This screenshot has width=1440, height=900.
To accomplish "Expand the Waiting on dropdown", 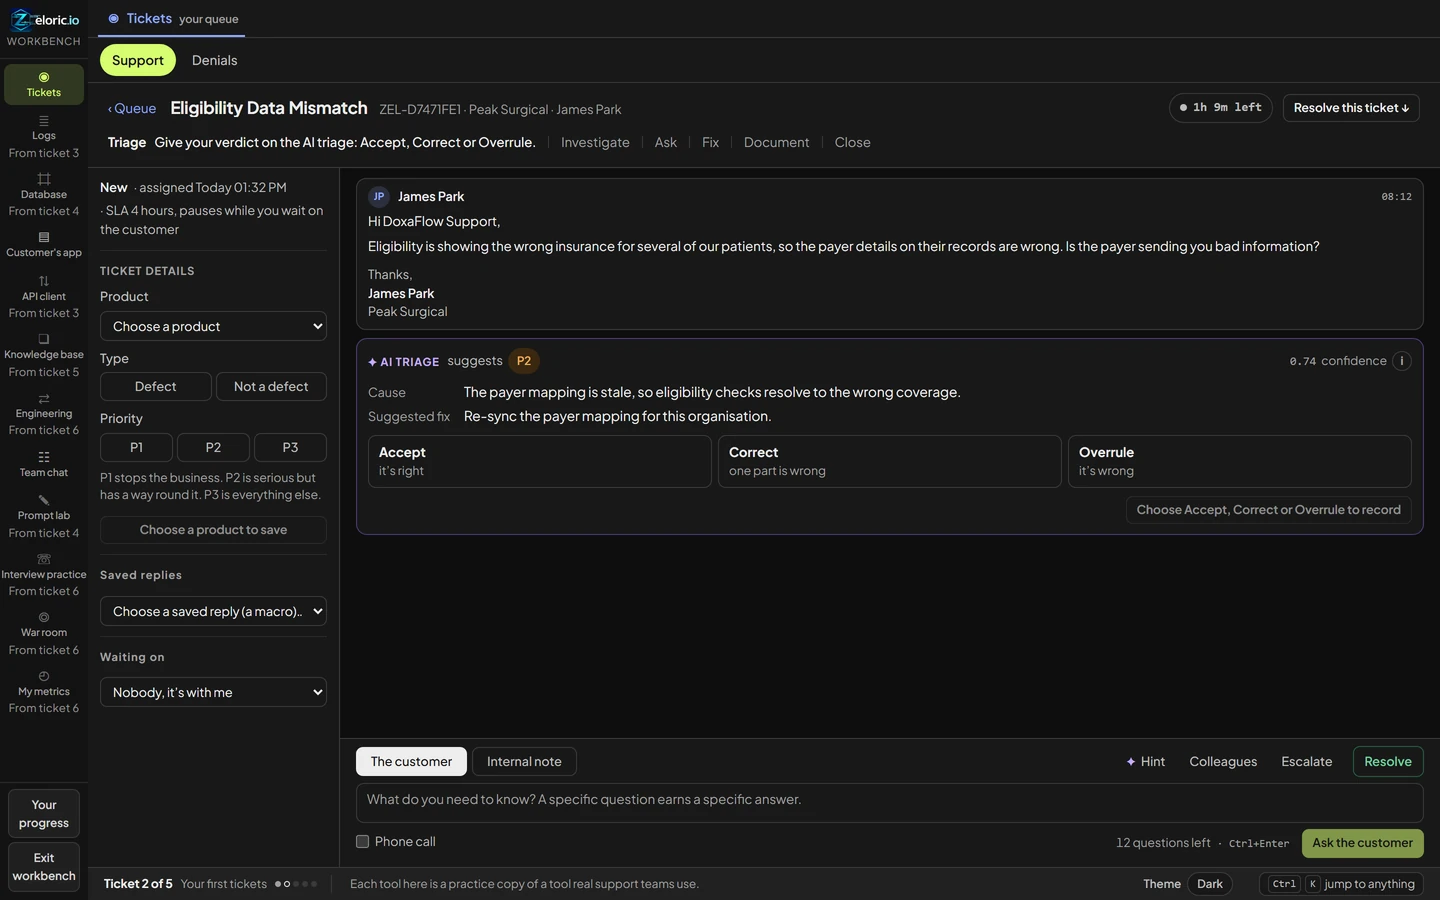I will [x=213, y=692].
